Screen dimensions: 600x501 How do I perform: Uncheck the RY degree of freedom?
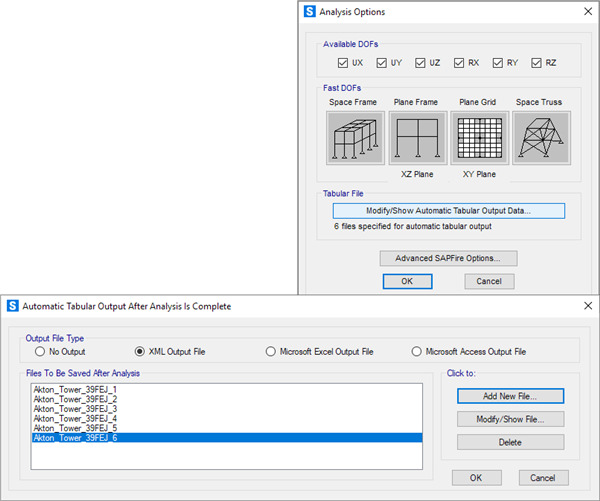click(499, 63)
